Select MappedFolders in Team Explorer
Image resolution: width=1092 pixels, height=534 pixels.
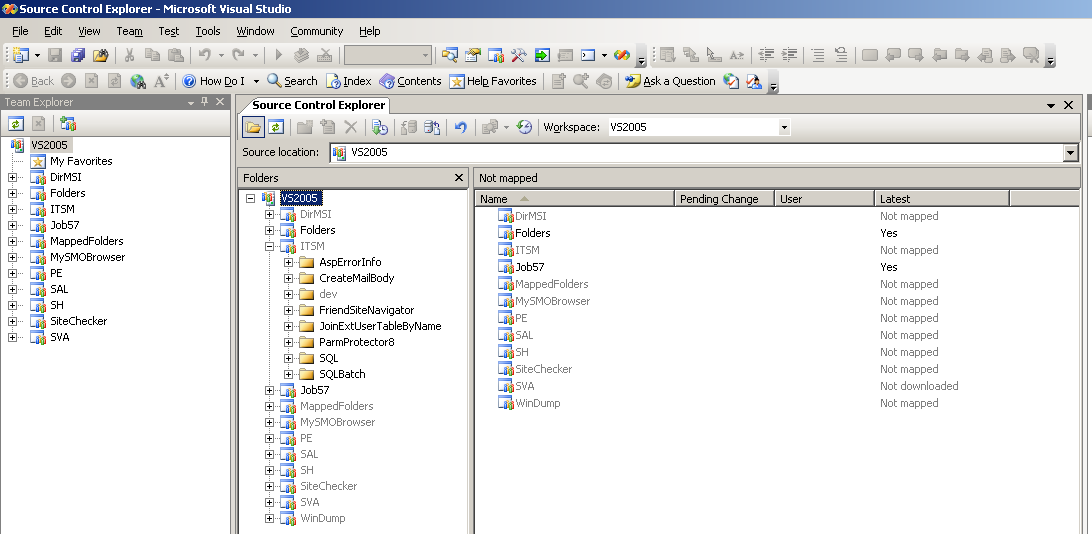click(x=86, y=242)
